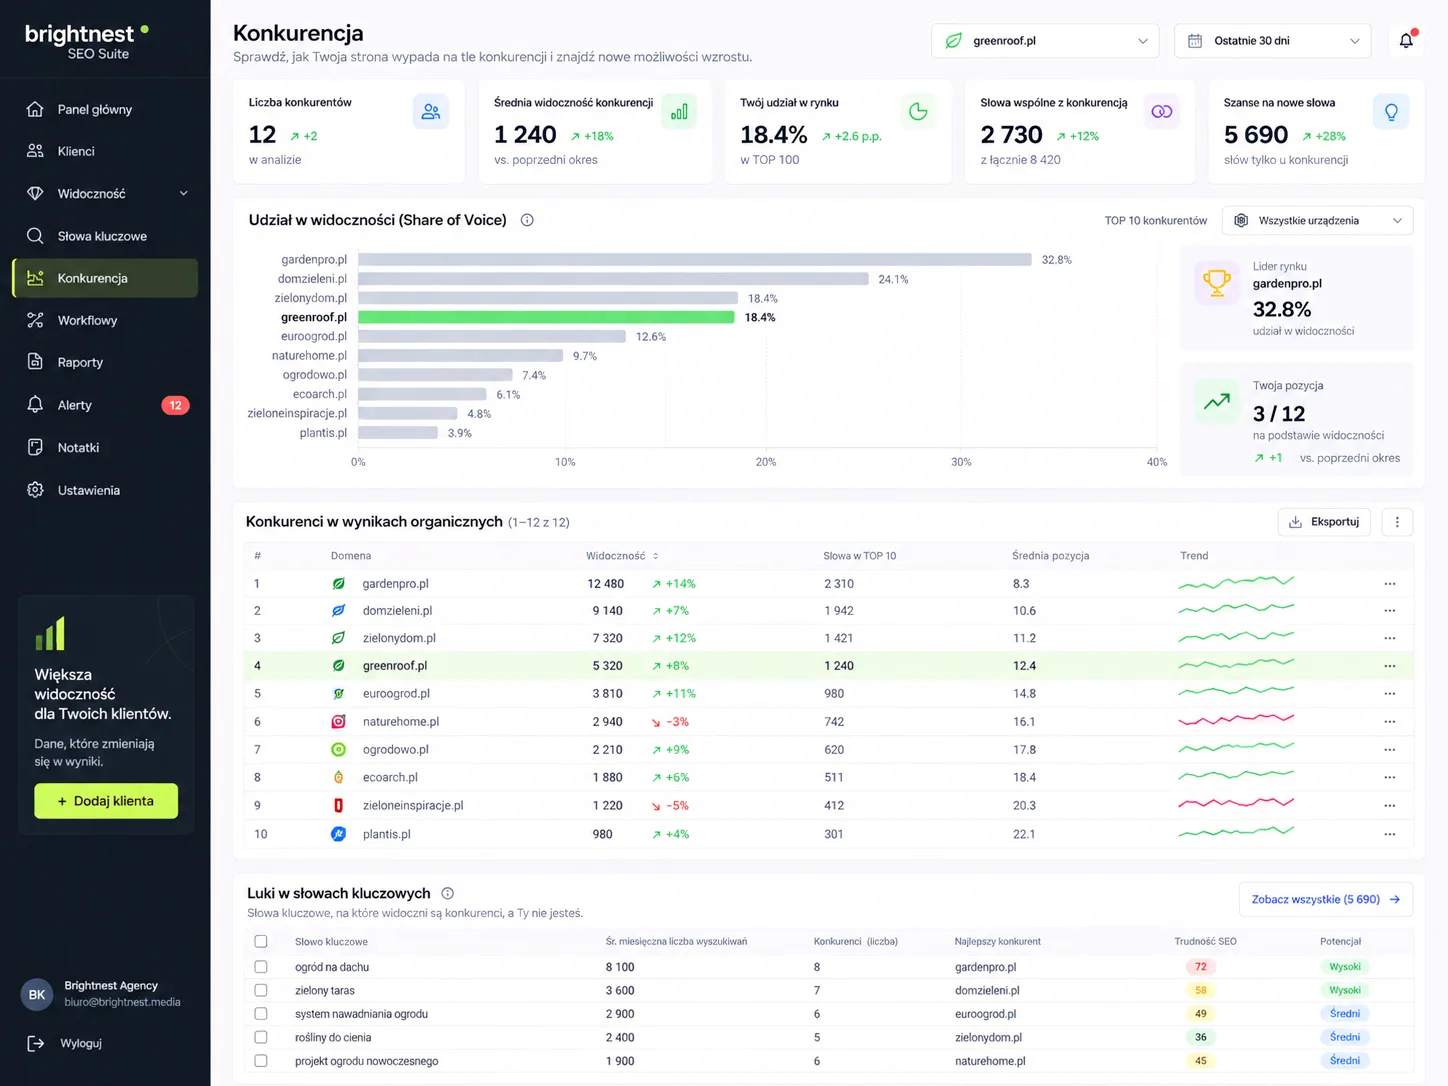This screenshot has height=1086, width=1448.
Task: Click the 'TOP 10 konkurentów' label
Action: pyautogui.click(x=1155, y=221)
